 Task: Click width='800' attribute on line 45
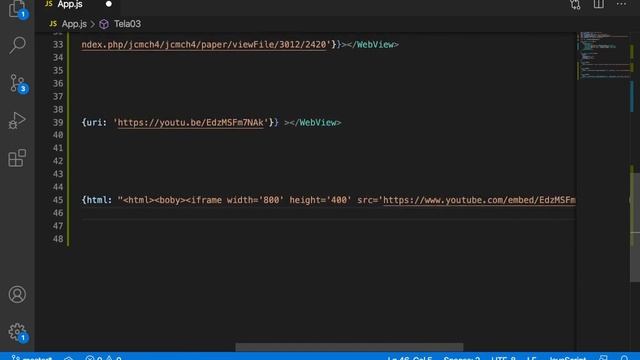click(x=255, y=200)
